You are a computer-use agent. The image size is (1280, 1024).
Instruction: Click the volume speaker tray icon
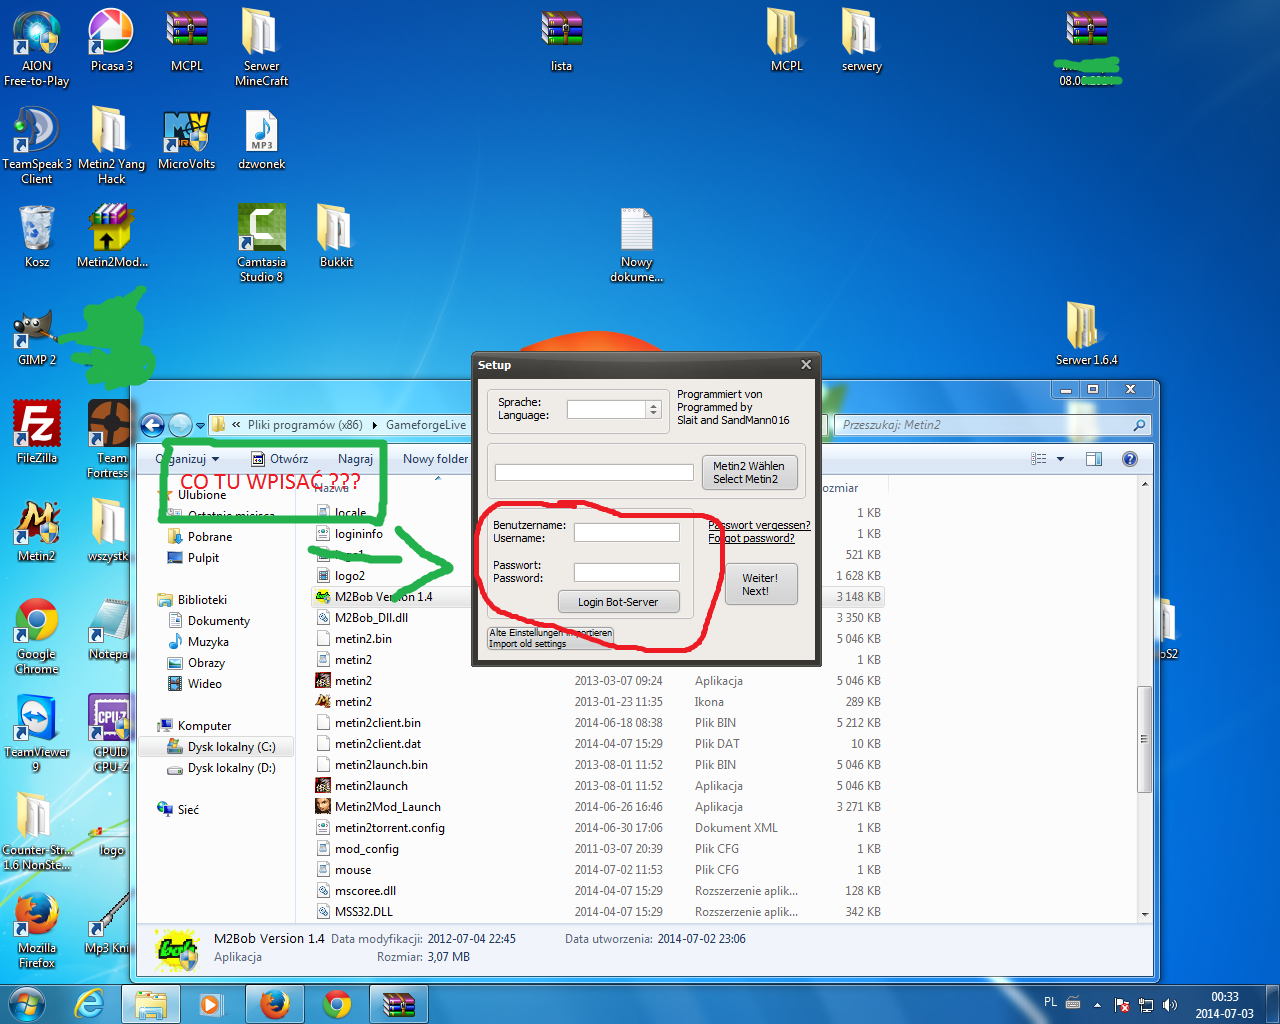pyautogui.click(x=1169, y=1004)
